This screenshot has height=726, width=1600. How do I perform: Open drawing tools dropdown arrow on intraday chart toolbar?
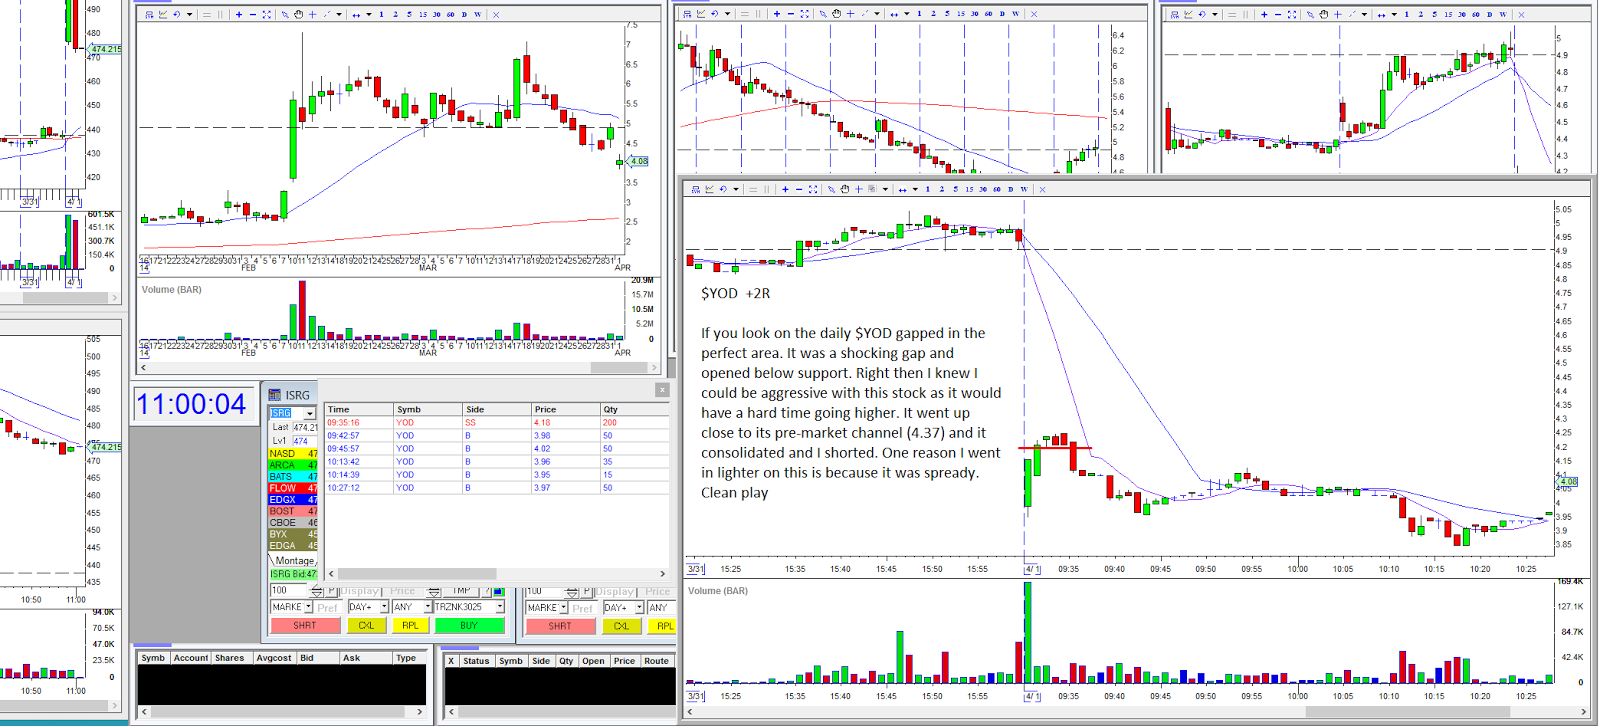coord(885,189)
